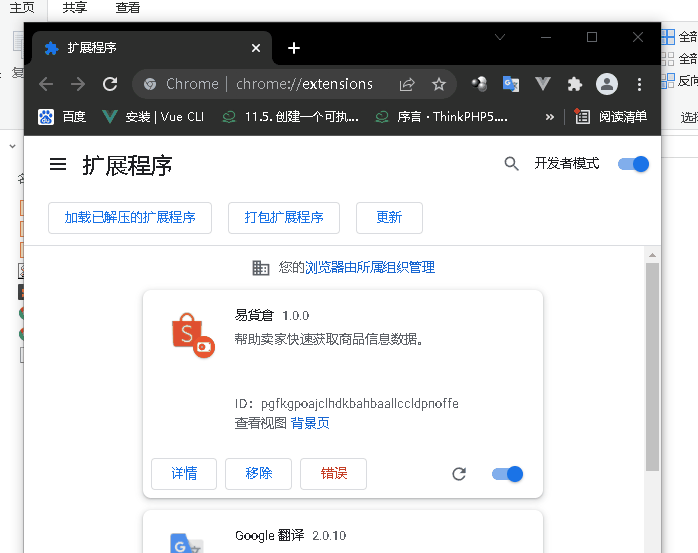Image resolution: width=698 pixels, height=553 pixels.
Task: Click the Google 翻译 extension icon card
Action: click(x=187, y=543)
